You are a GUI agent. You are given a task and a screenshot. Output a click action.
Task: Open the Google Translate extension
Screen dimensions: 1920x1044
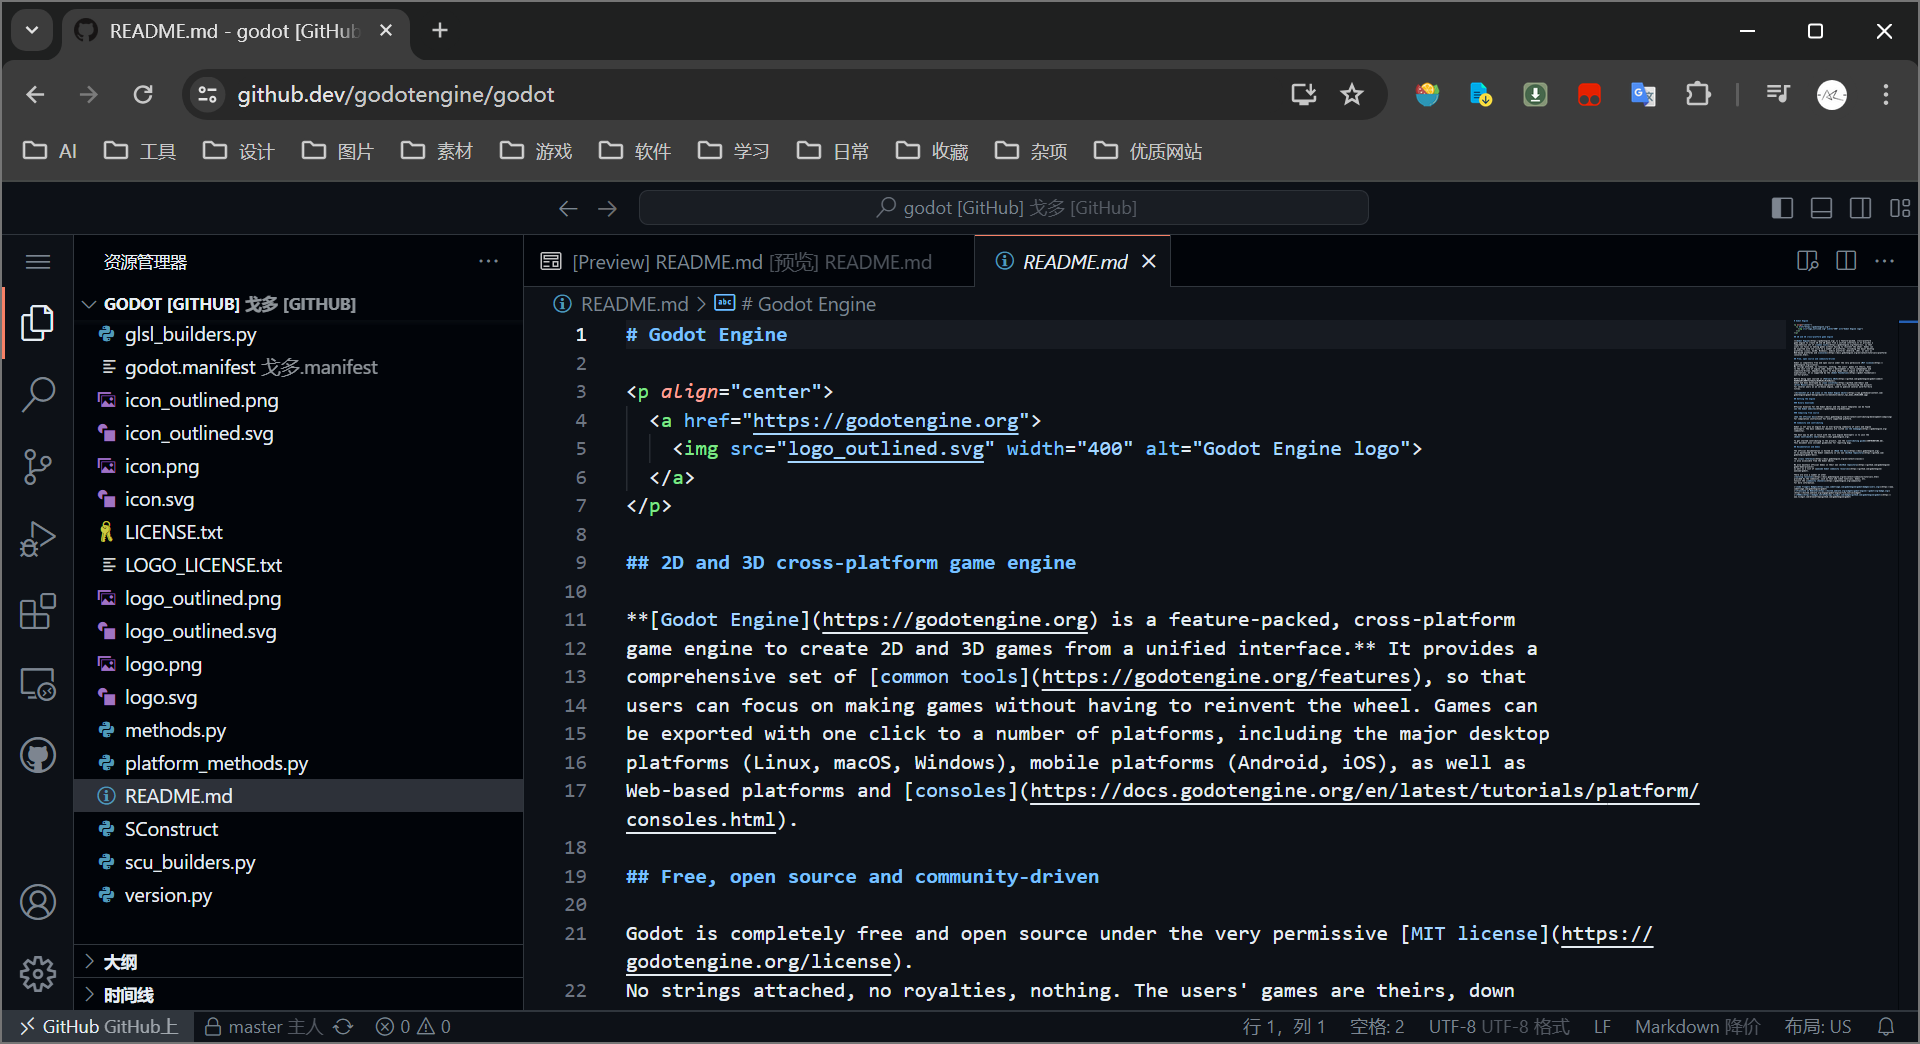tap(1643, 94)
